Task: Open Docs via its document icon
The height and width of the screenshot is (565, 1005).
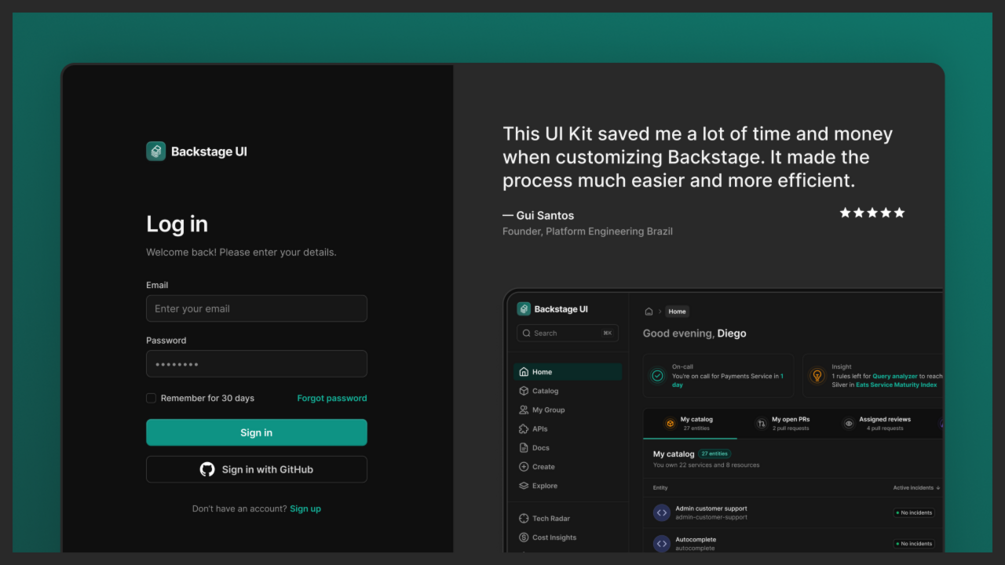Action: 524,448
